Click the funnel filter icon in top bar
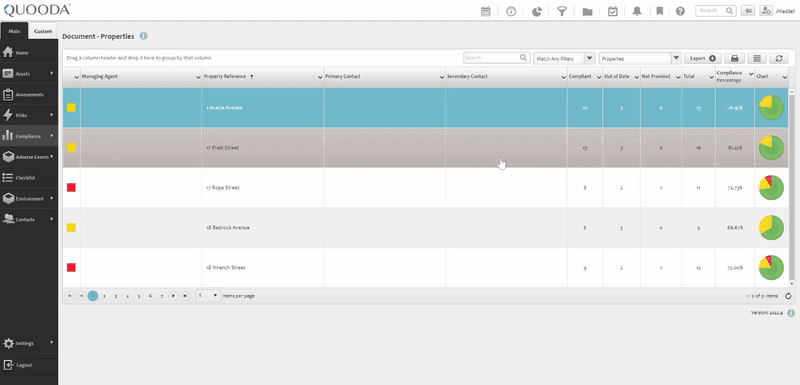The width and height of the screenshot is (800, 385). tap(562, 11)
